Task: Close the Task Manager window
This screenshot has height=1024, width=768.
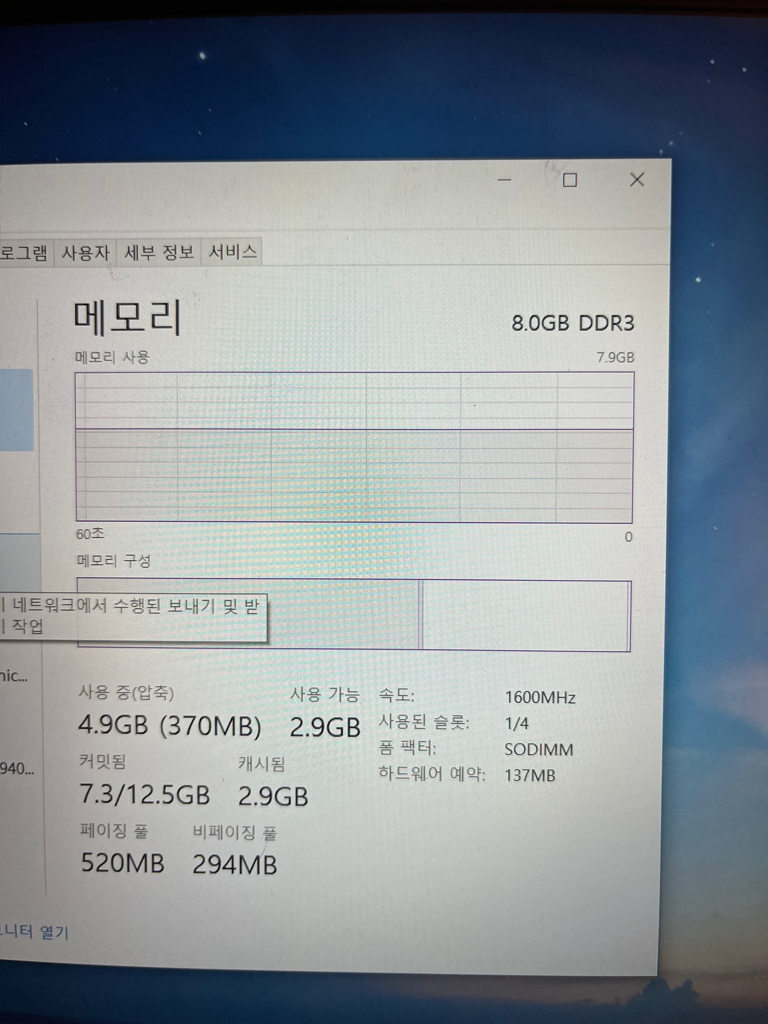Action: click(637, 180)
